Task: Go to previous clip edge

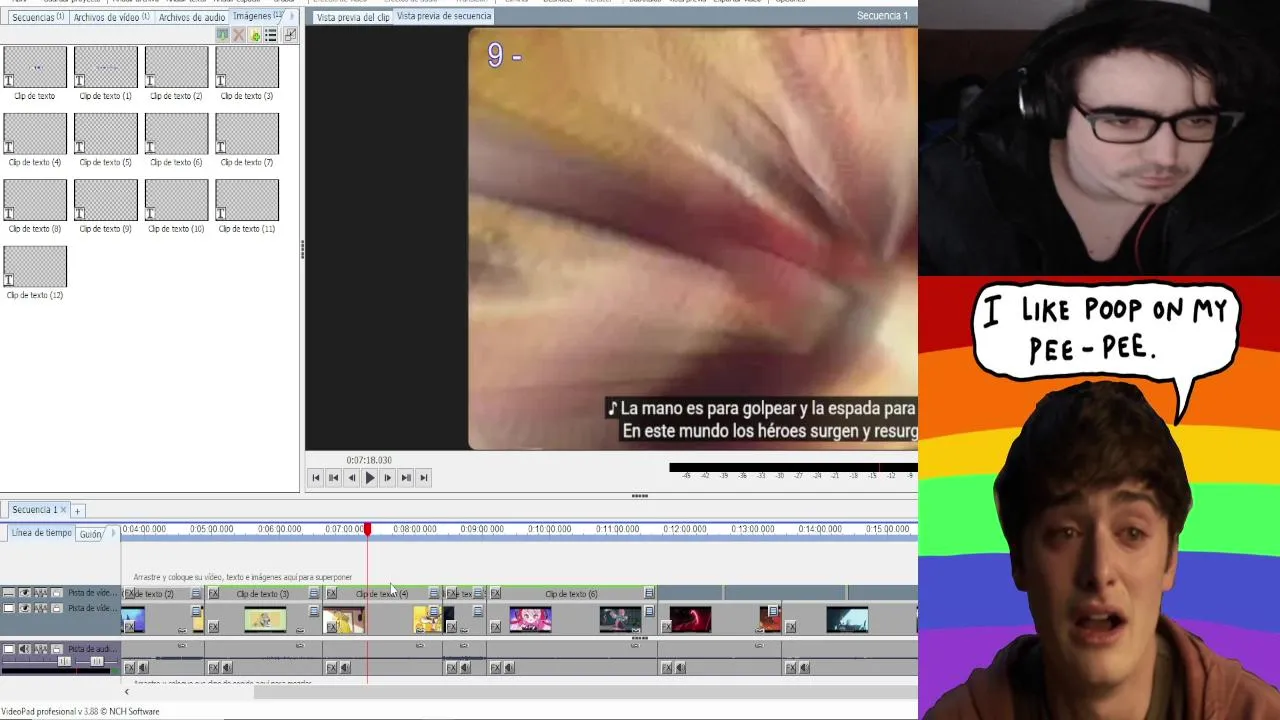Action: (x=334, y=478)
